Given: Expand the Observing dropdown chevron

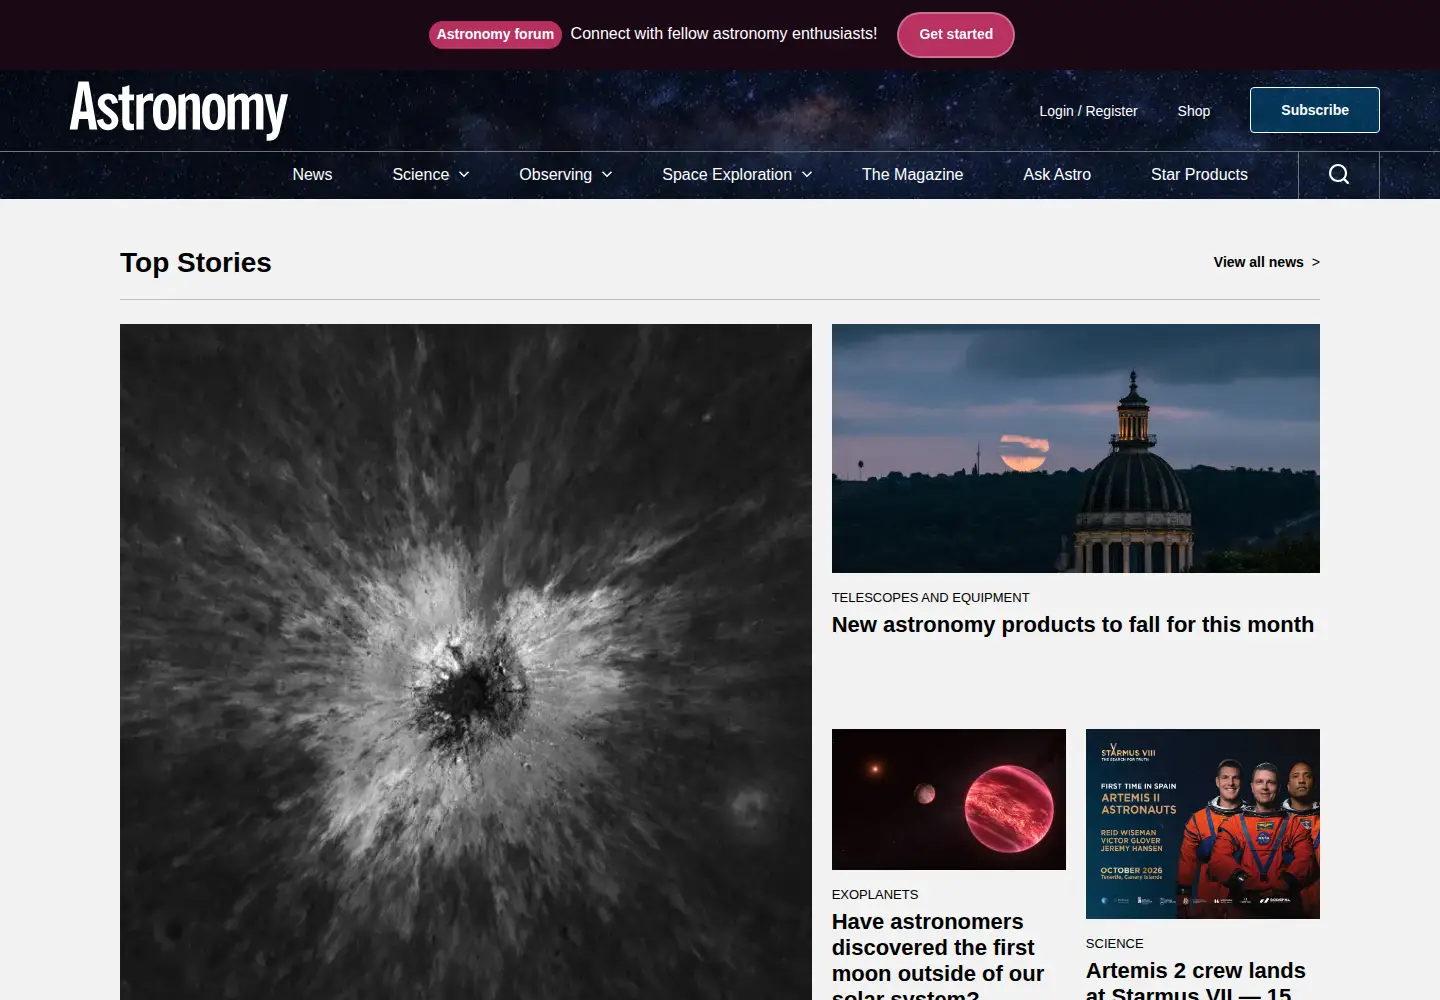Looking at the screenshot, I should (x=607, y=175).
